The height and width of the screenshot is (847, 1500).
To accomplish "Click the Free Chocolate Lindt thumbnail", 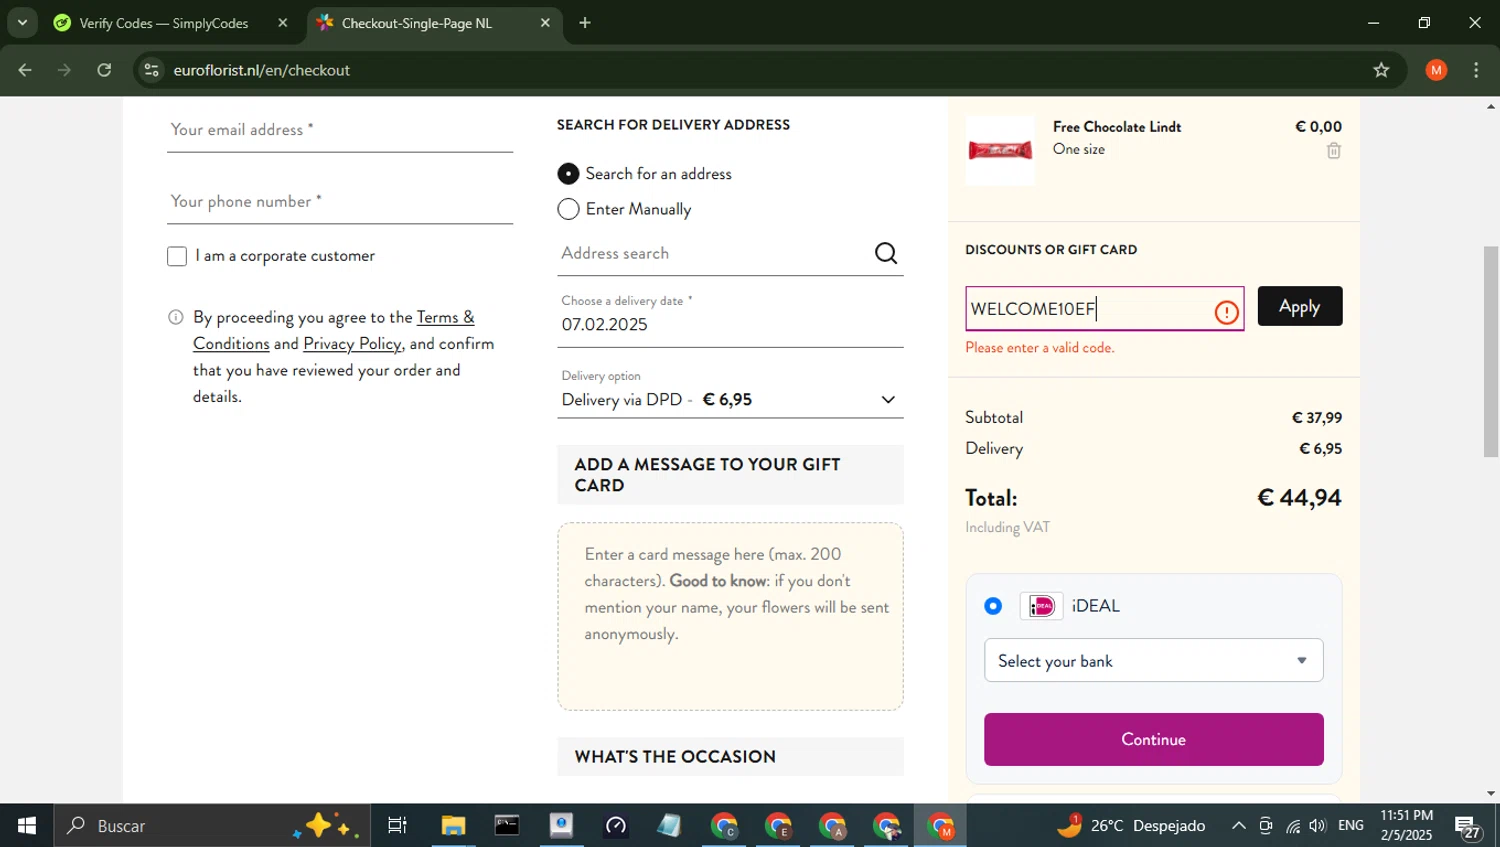I will click(1000, 150).
